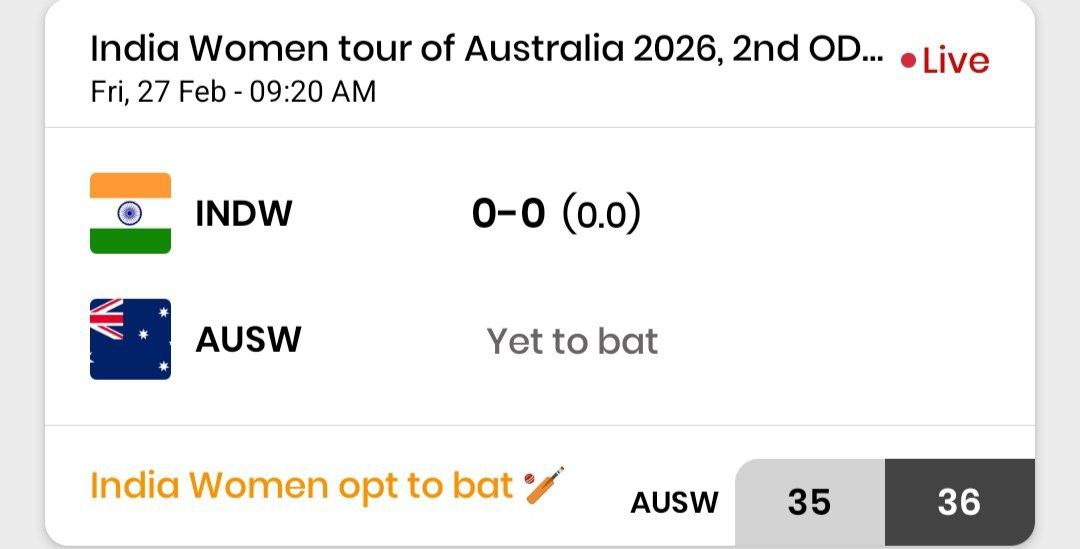Click the AUSW odds label
The height and width of the screenshot is (549, 1080).
674,502
